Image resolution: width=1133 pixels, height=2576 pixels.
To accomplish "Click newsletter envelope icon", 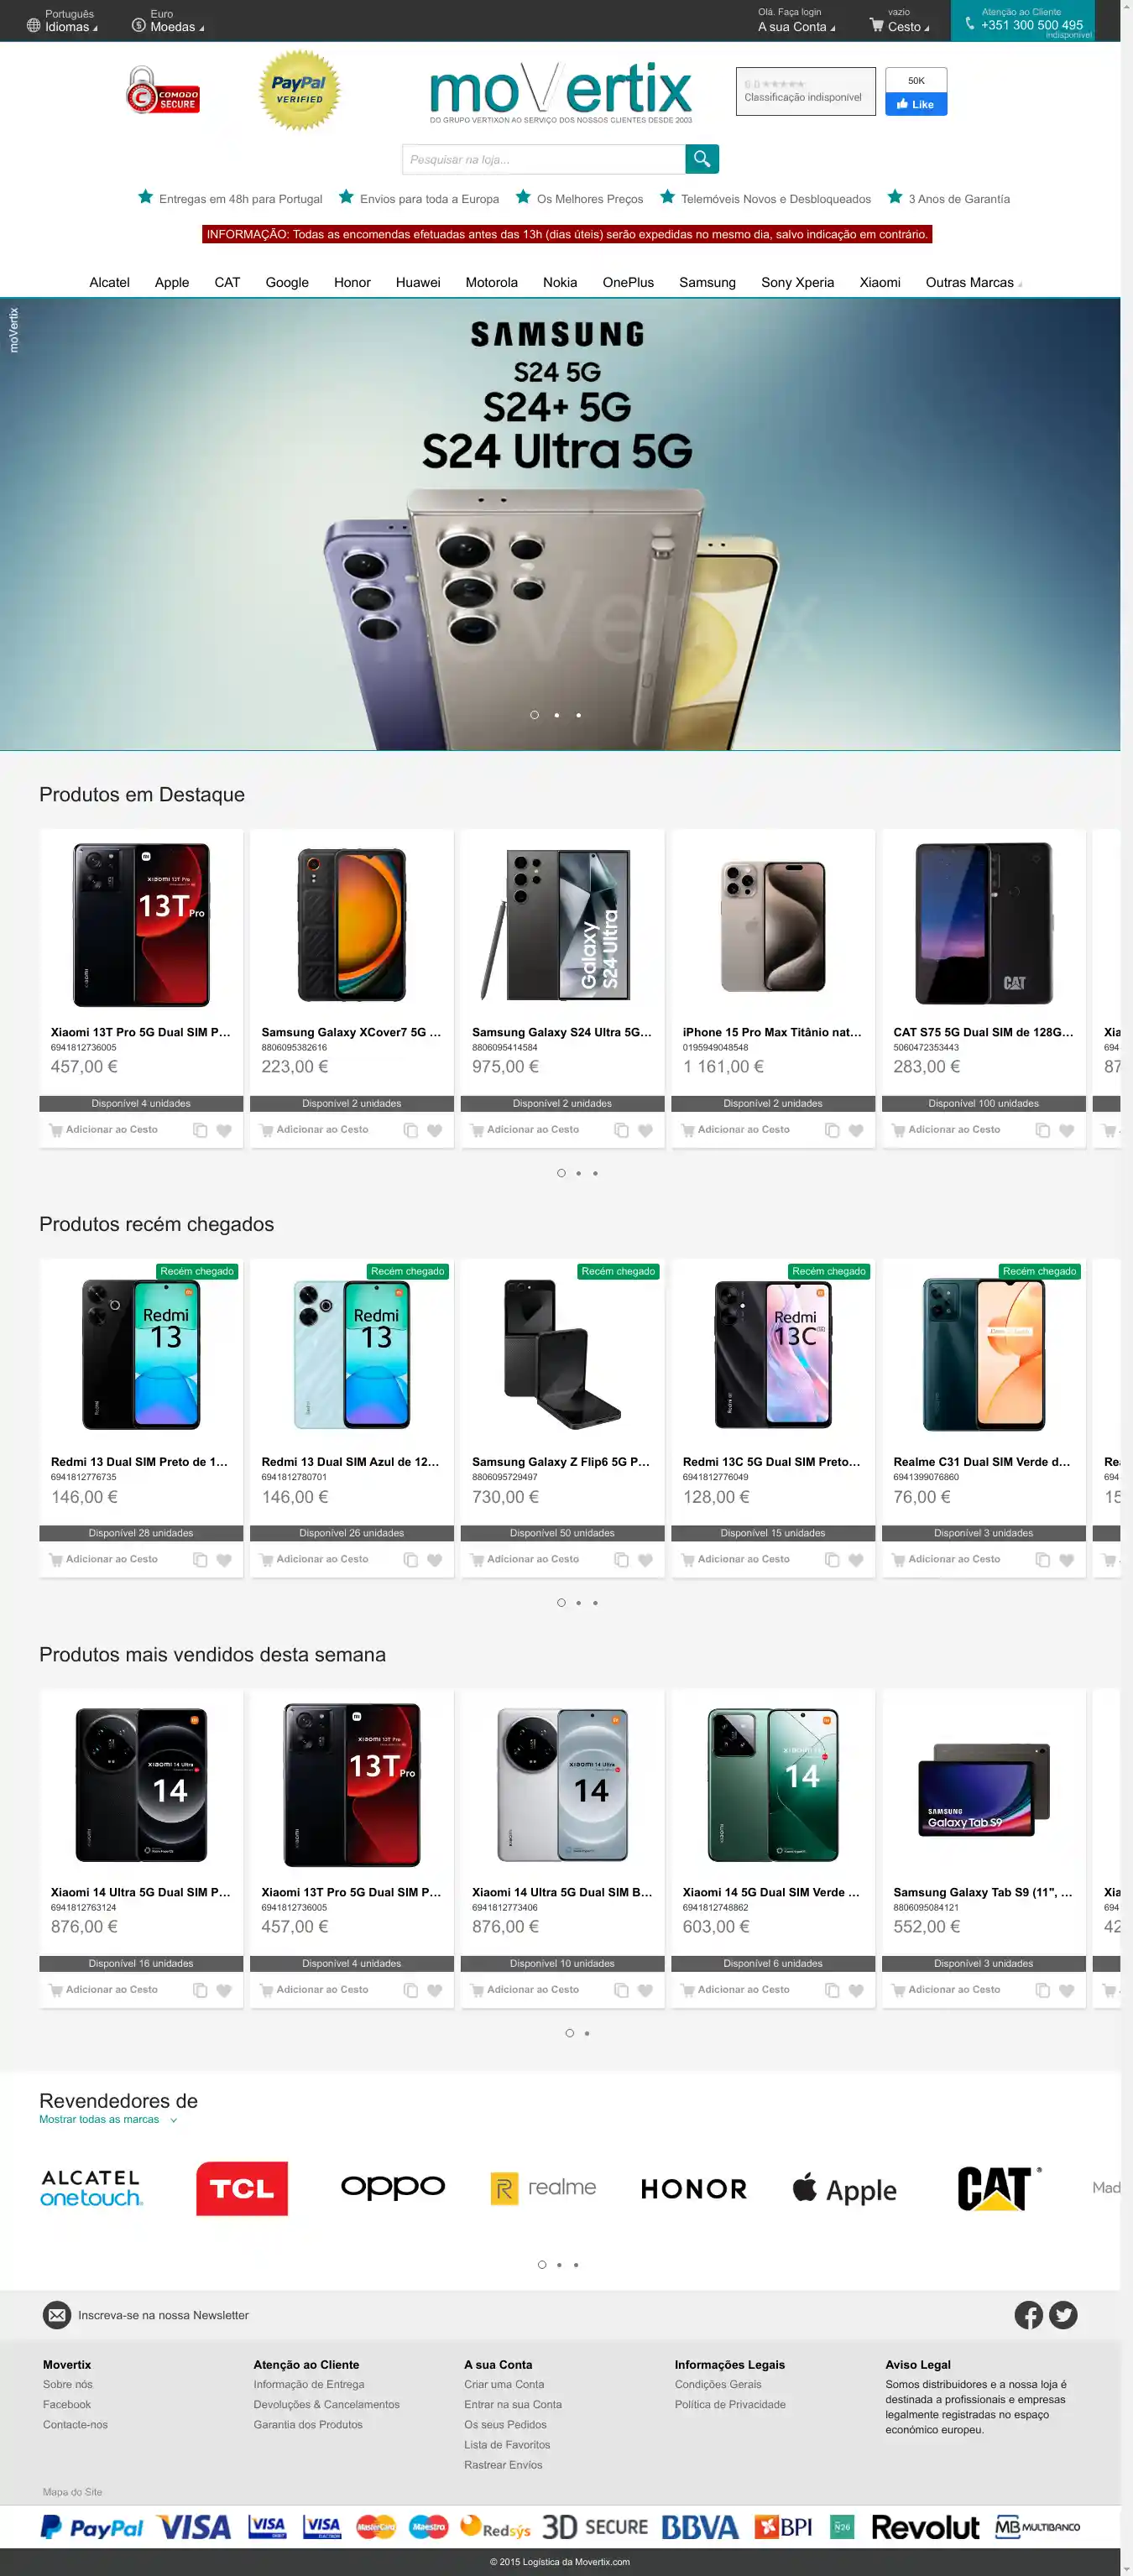I will 57,2315.
